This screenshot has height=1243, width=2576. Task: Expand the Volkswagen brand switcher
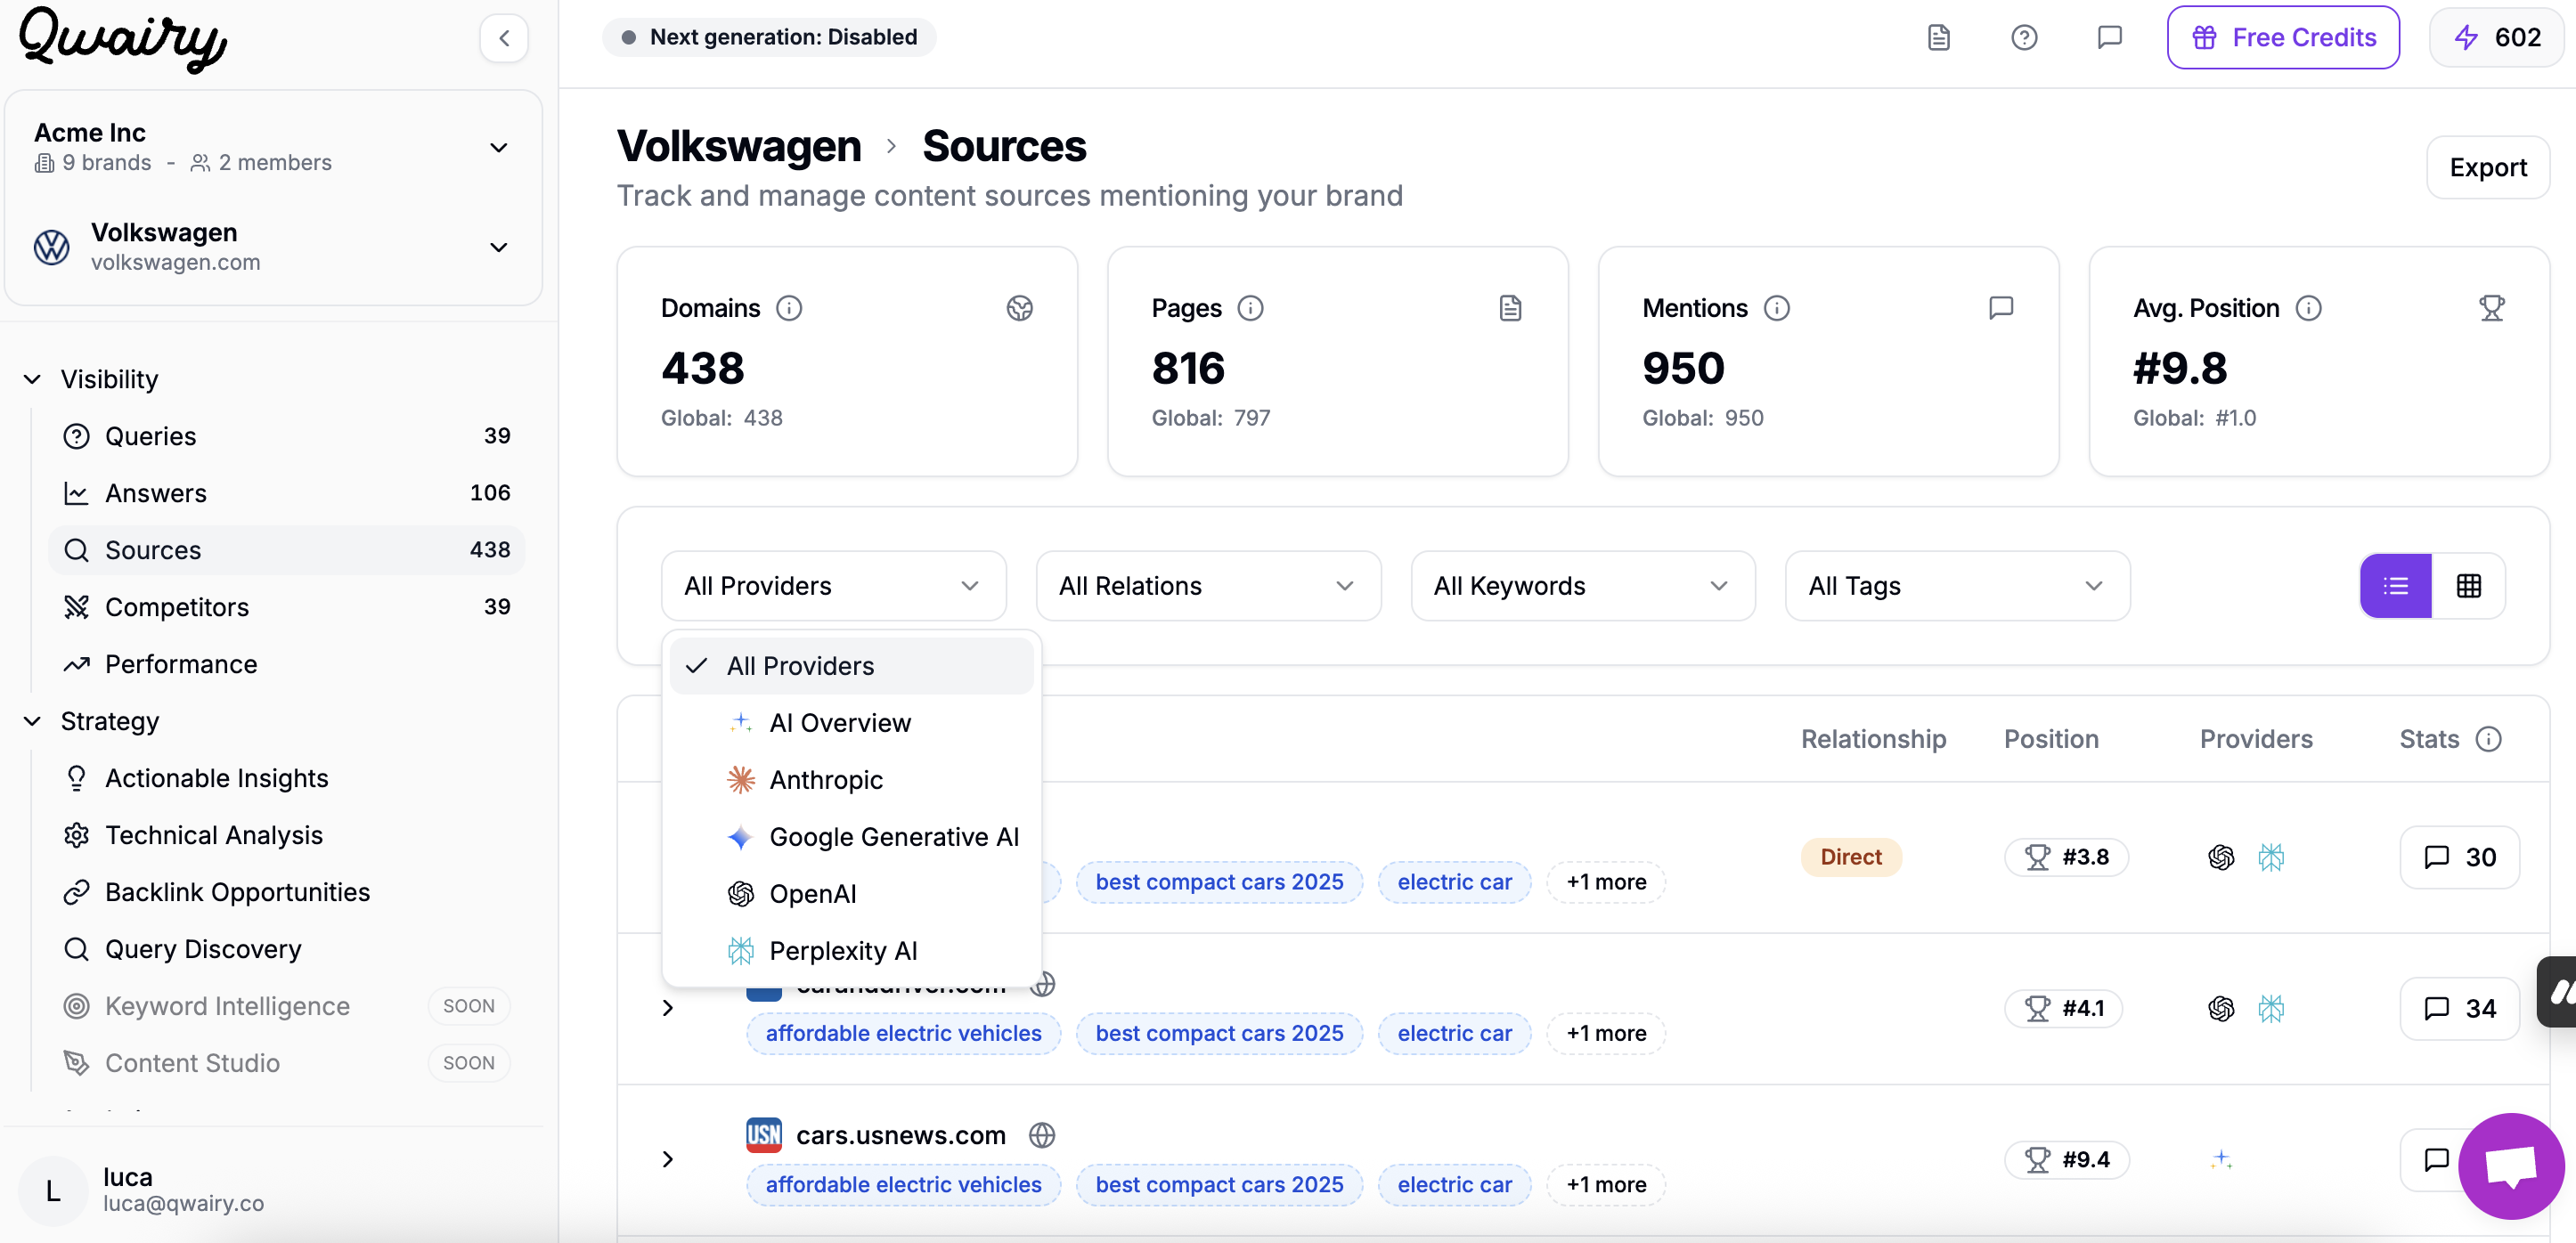click(272, 247)
